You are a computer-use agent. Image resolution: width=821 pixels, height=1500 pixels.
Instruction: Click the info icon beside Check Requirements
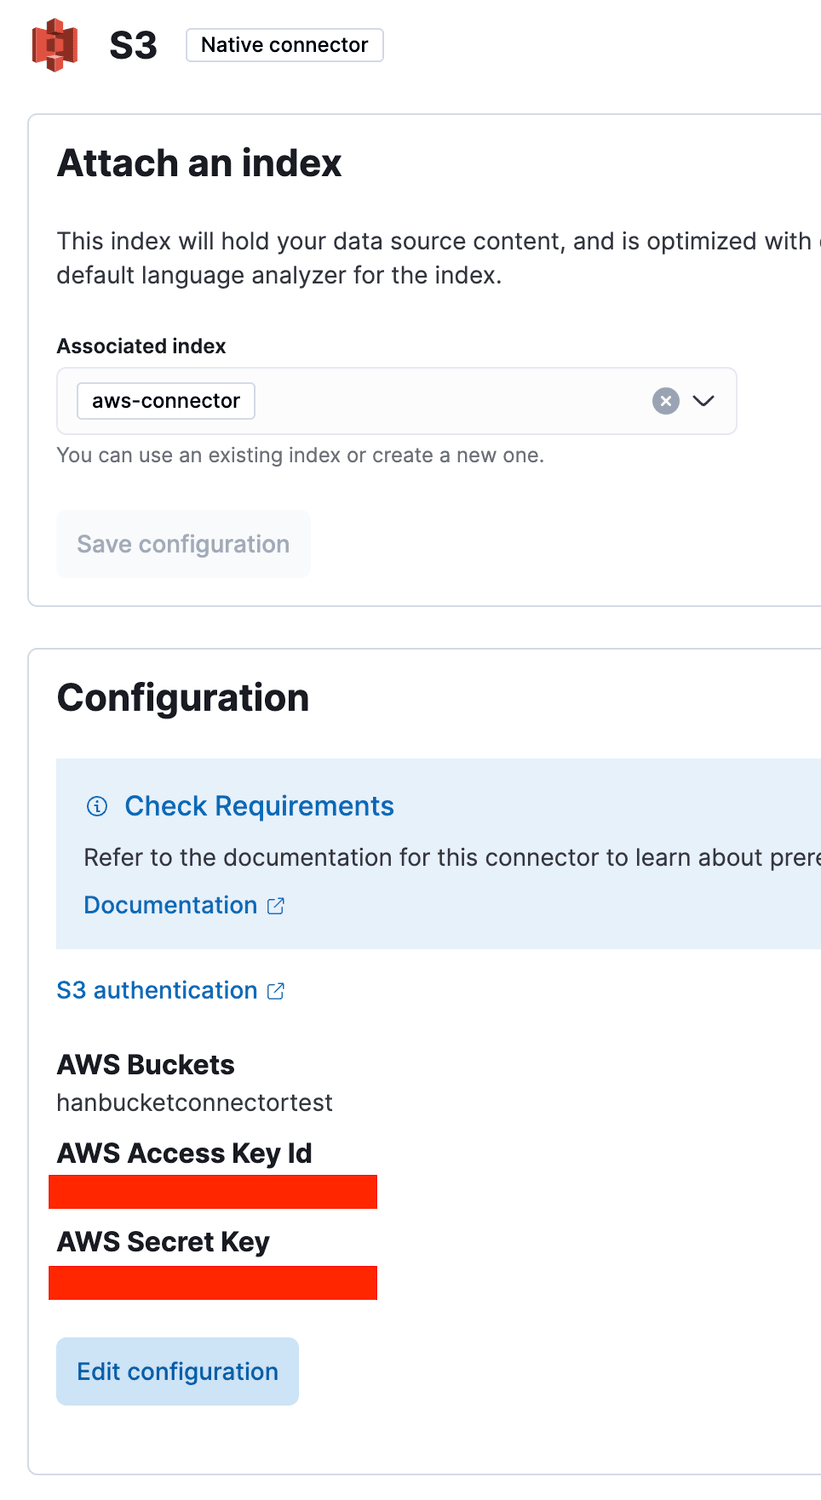tap(97, 806)
